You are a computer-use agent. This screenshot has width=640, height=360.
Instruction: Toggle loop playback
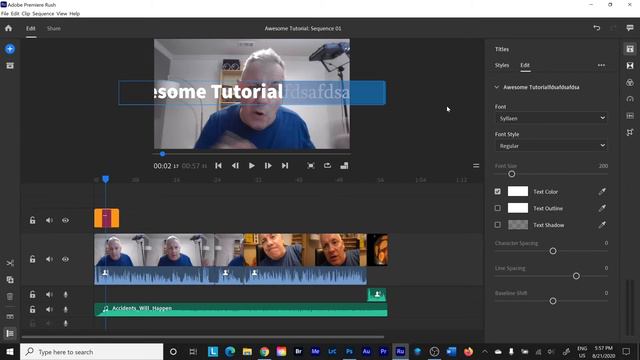(327, 166)
